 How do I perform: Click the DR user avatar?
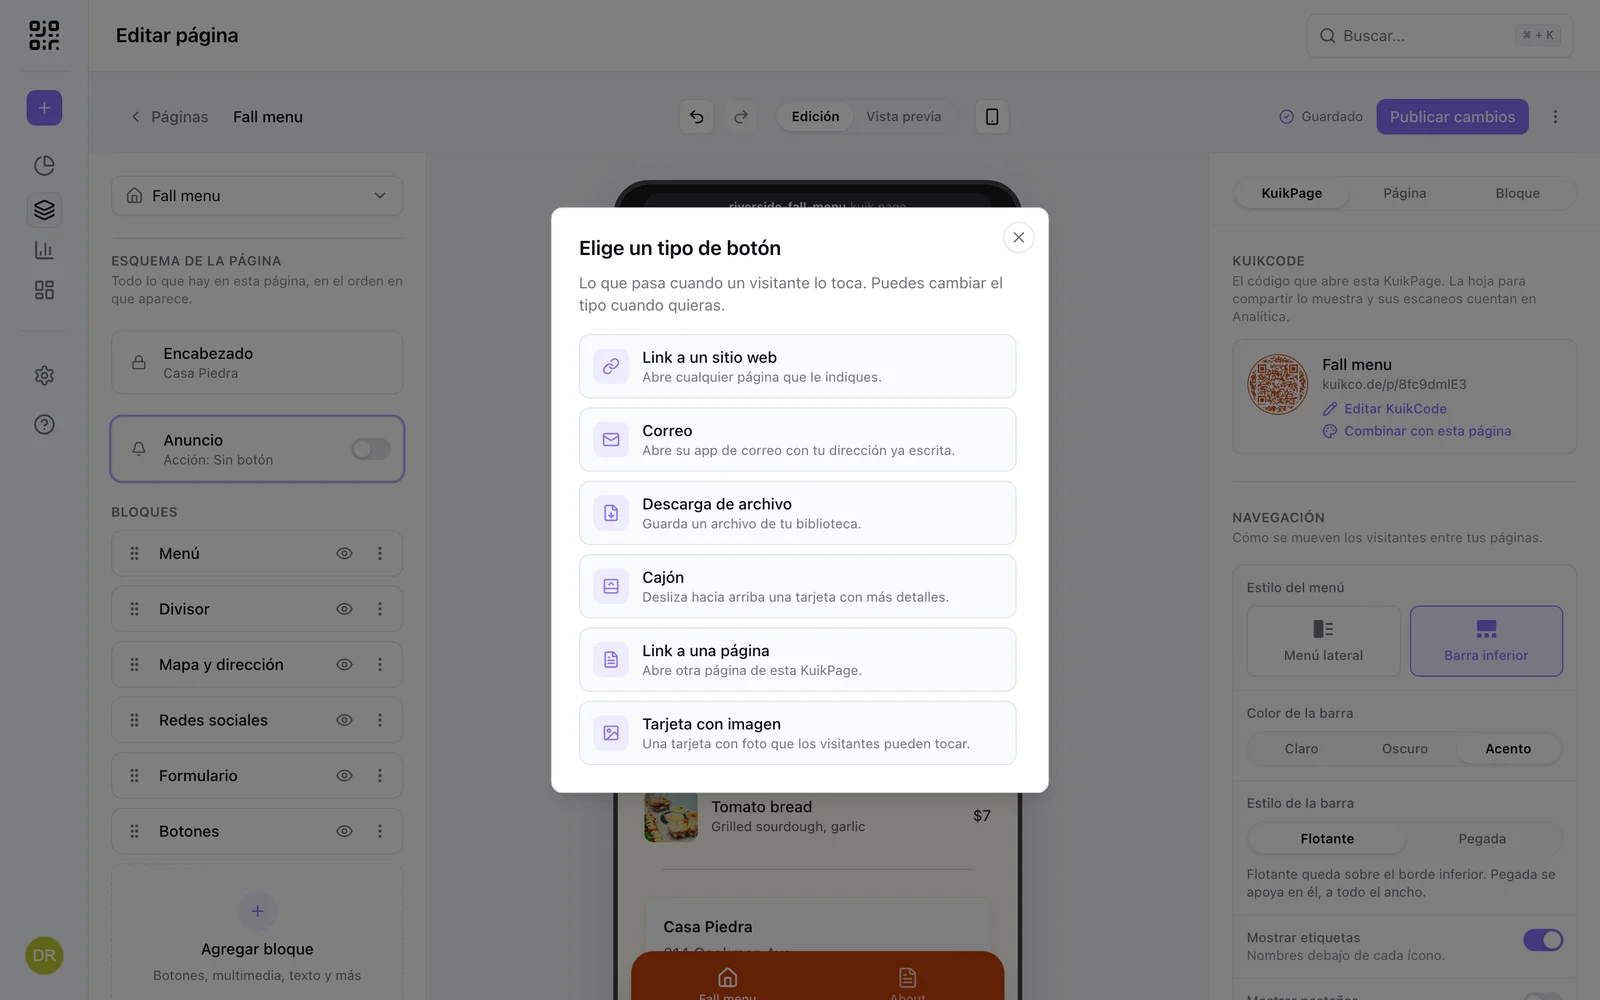pyautogui.click(x=44, y=956)
